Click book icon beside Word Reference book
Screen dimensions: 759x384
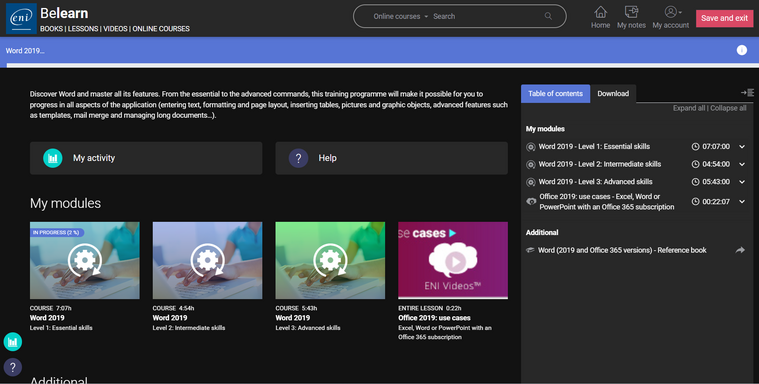tap(530, 250)
